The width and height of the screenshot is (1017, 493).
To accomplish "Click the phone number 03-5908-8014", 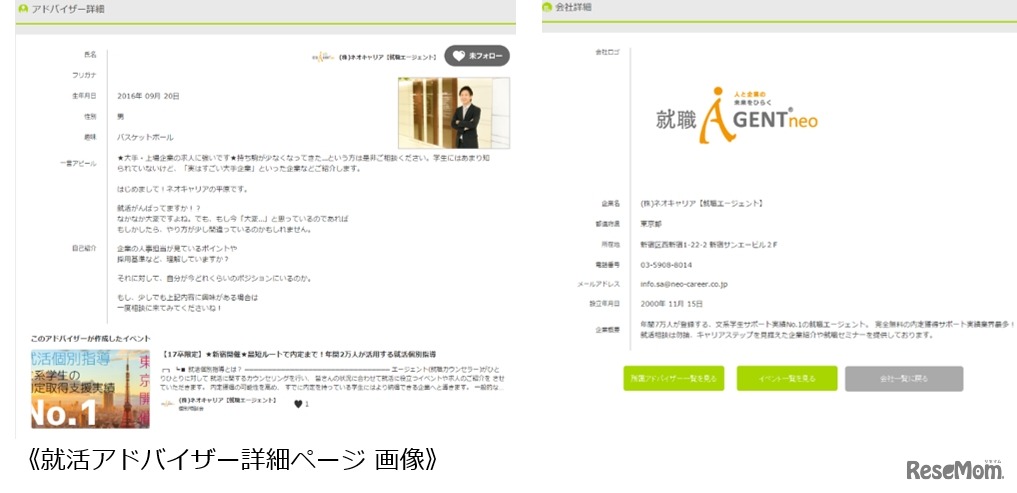I will pyautogui.click(x=665, y=265).
